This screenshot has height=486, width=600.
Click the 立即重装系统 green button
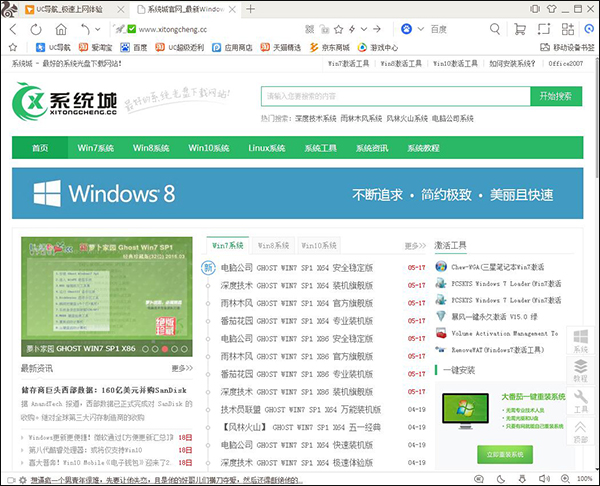505,455
